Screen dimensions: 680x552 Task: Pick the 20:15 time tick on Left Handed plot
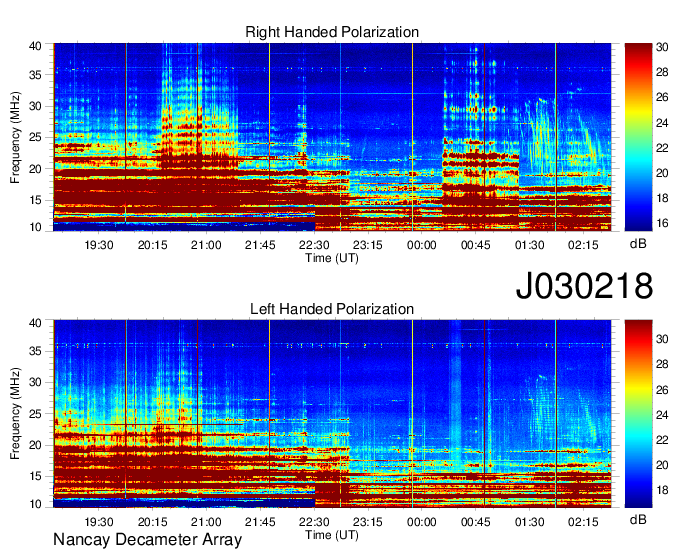point(152,522)
